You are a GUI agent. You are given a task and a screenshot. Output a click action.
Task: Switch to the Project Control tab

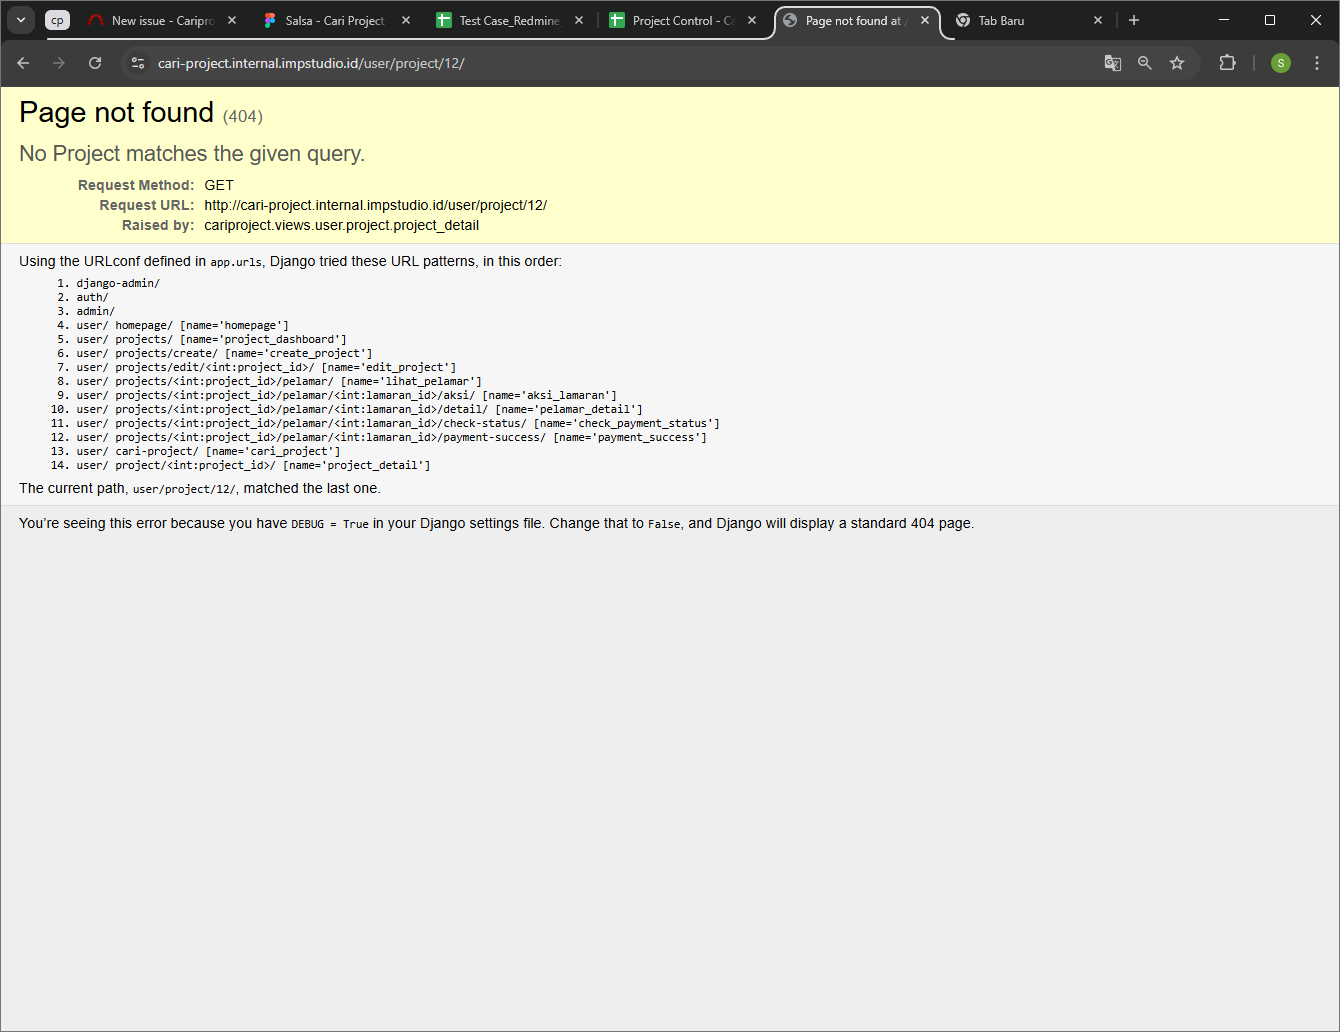point(682,20)
